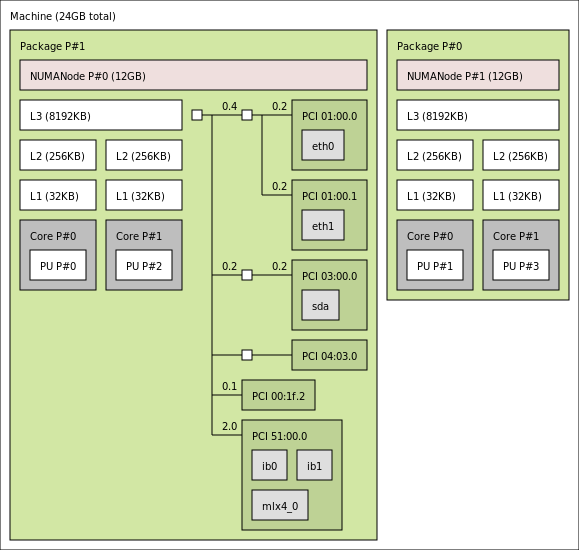
Task: Select the PCI 01:00.1 label
Action: 330,196
